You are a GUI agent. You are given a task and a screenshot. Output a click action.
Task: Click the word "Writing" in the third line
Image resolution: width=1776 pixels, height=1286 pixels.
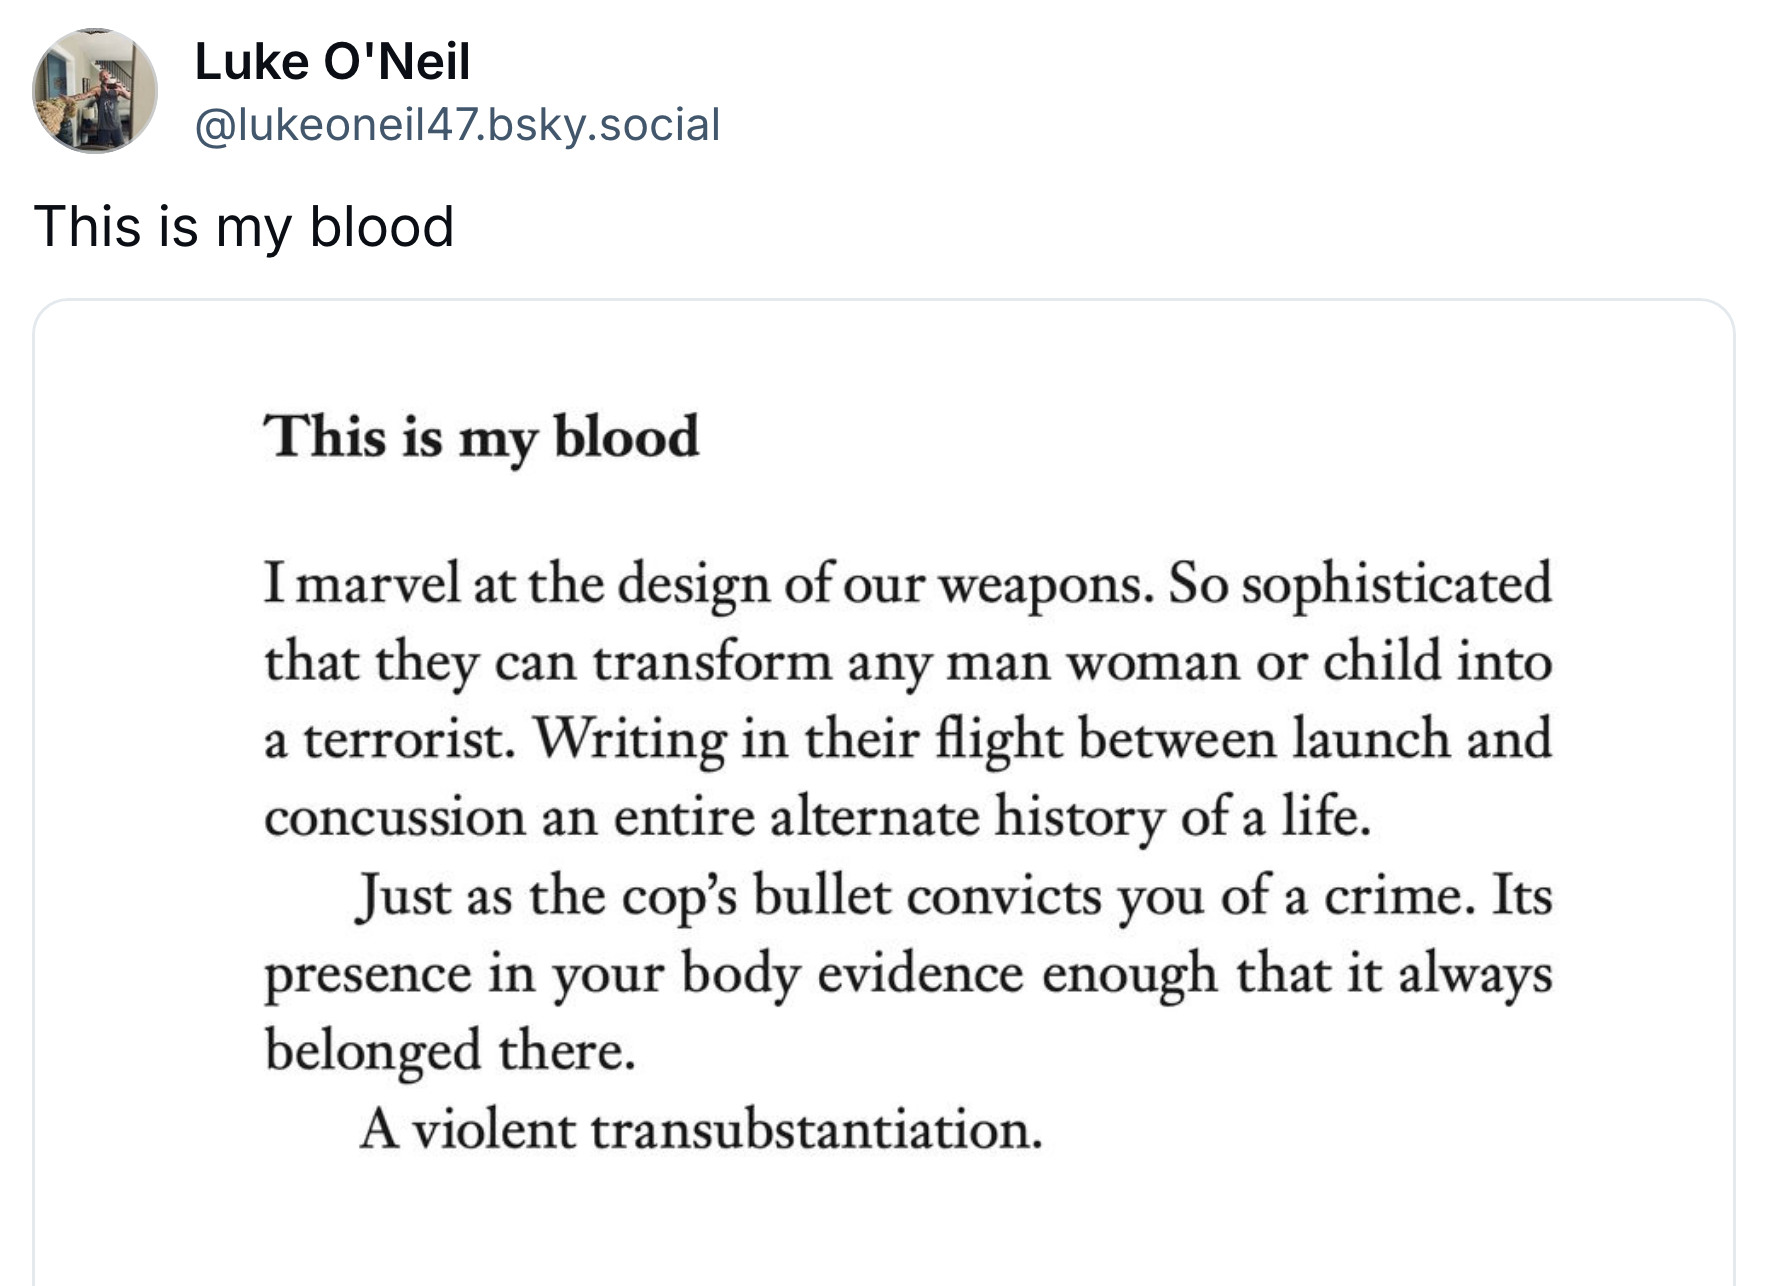click(630, 740)
